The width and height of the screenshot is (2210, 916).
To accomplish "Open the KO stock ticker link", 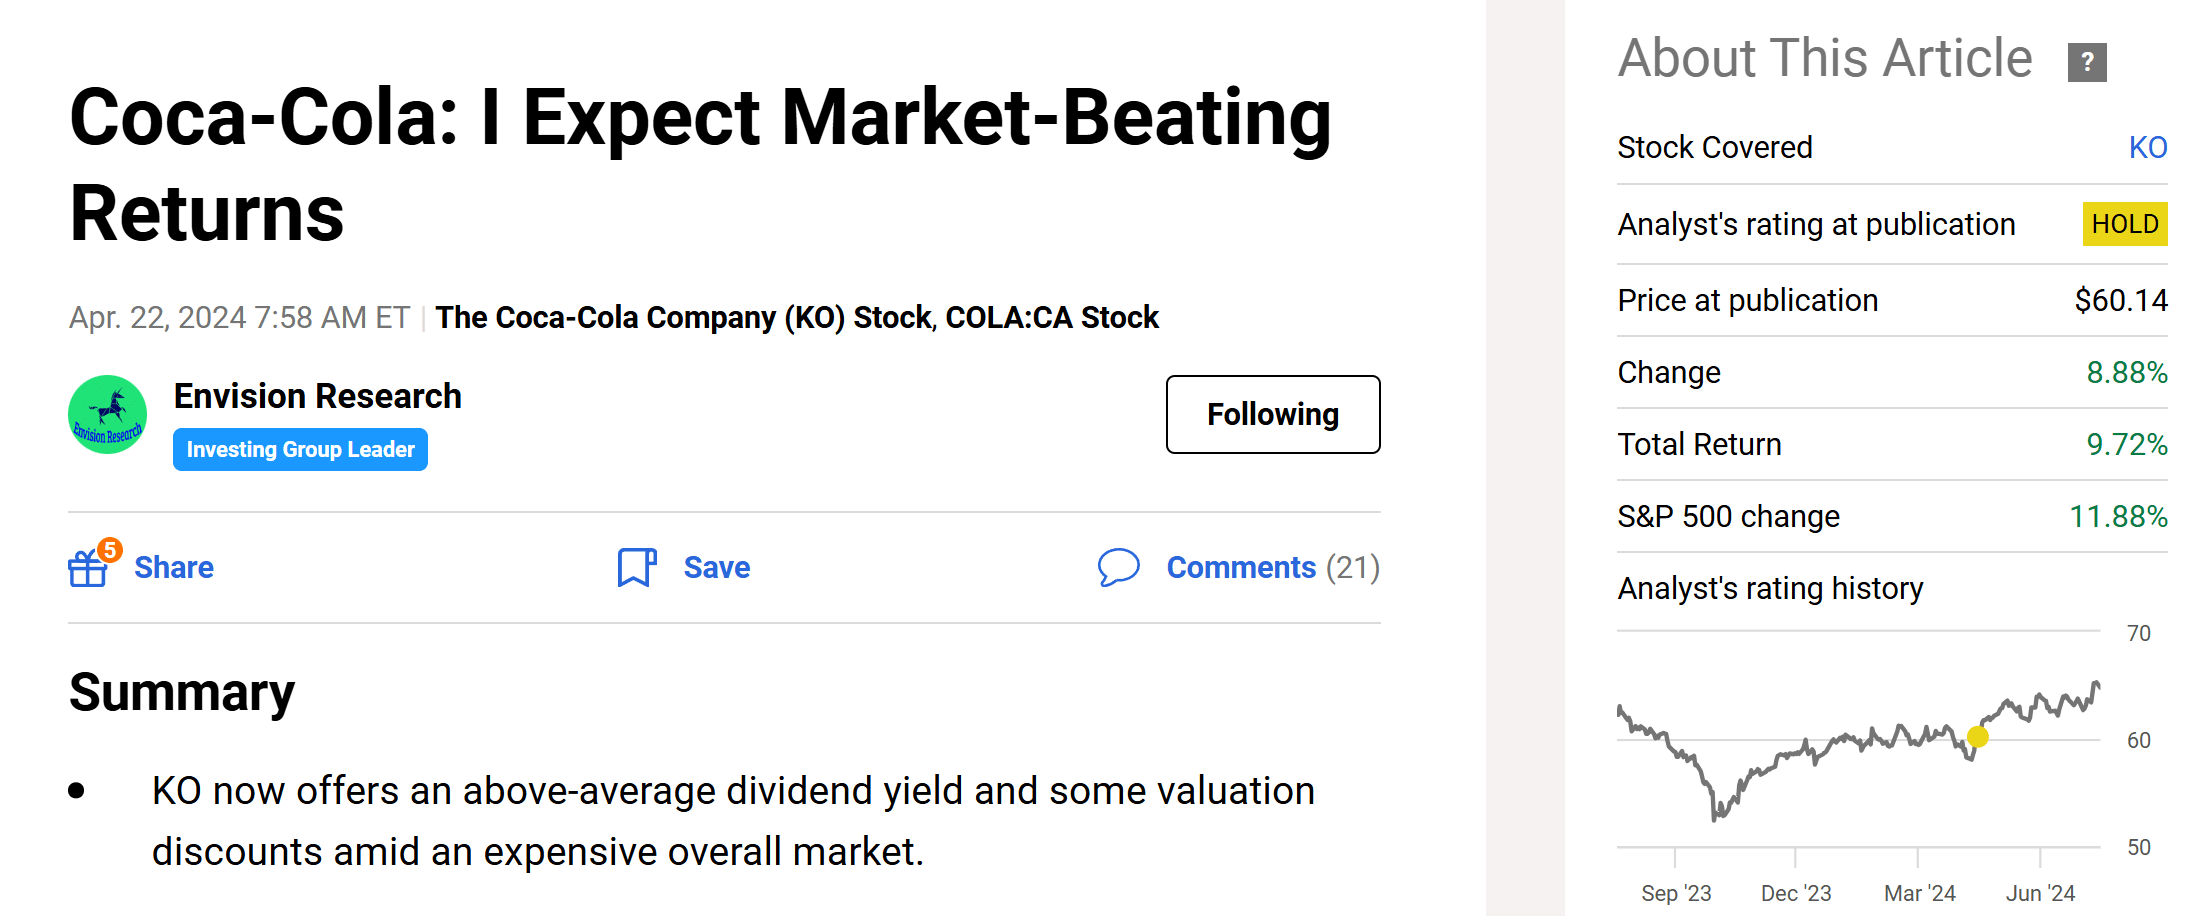I will 2147,147.
